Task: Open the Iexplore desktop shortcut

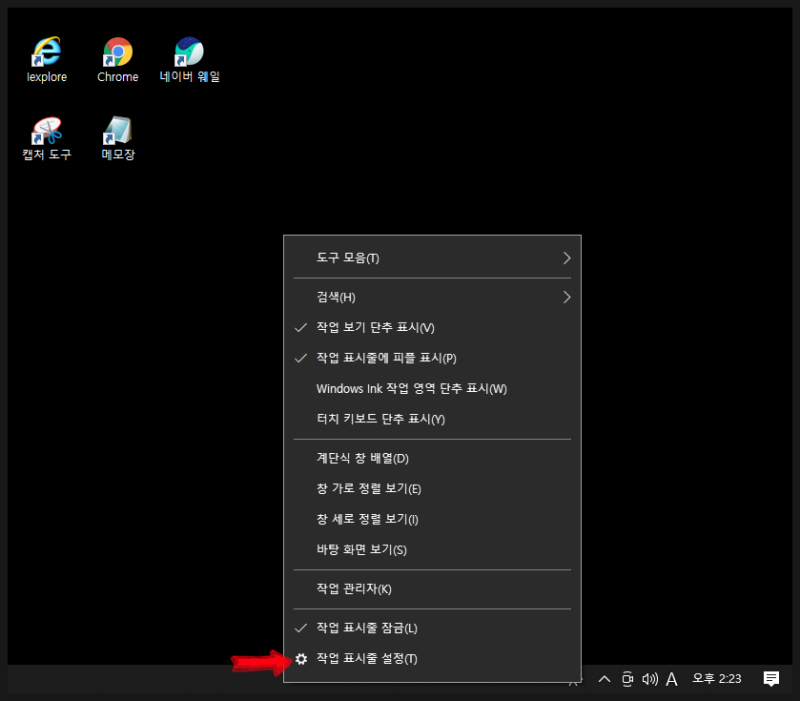Action: tap(46, 59)
